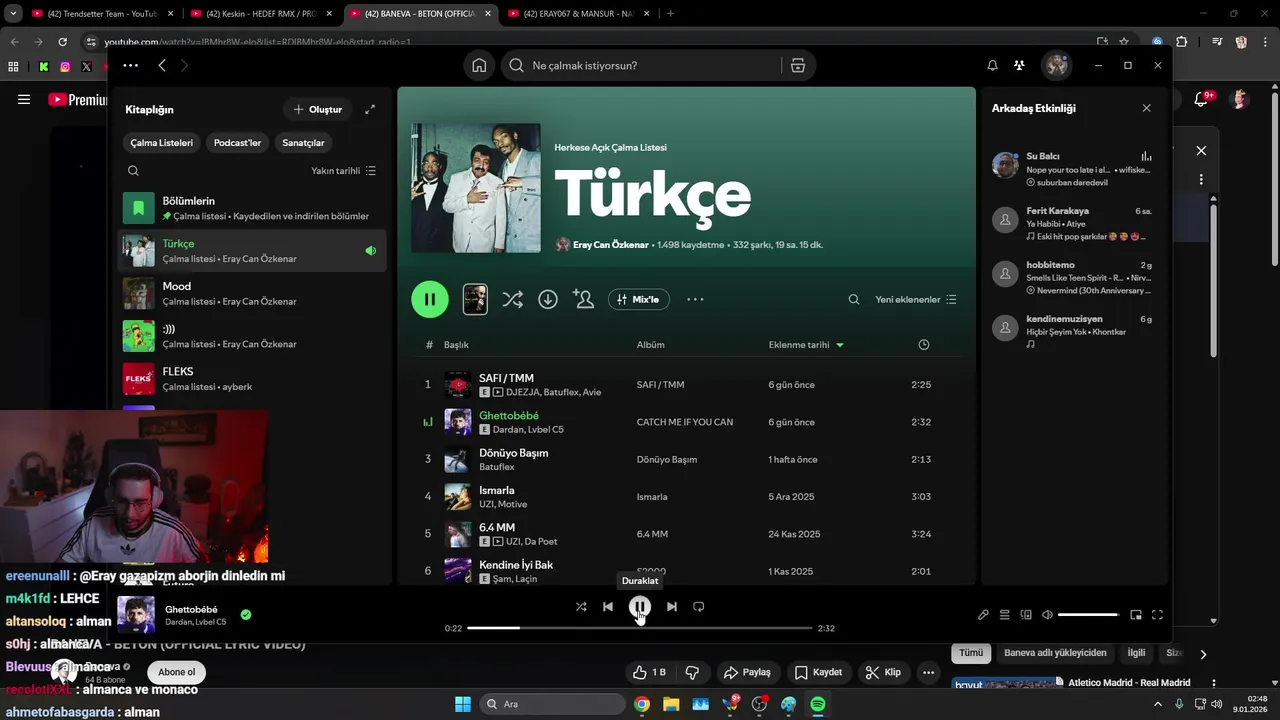Toggle smart shuffle for Türkçe playlist
This screenshot has width=1280, height=720.
(x=512, y=299)
